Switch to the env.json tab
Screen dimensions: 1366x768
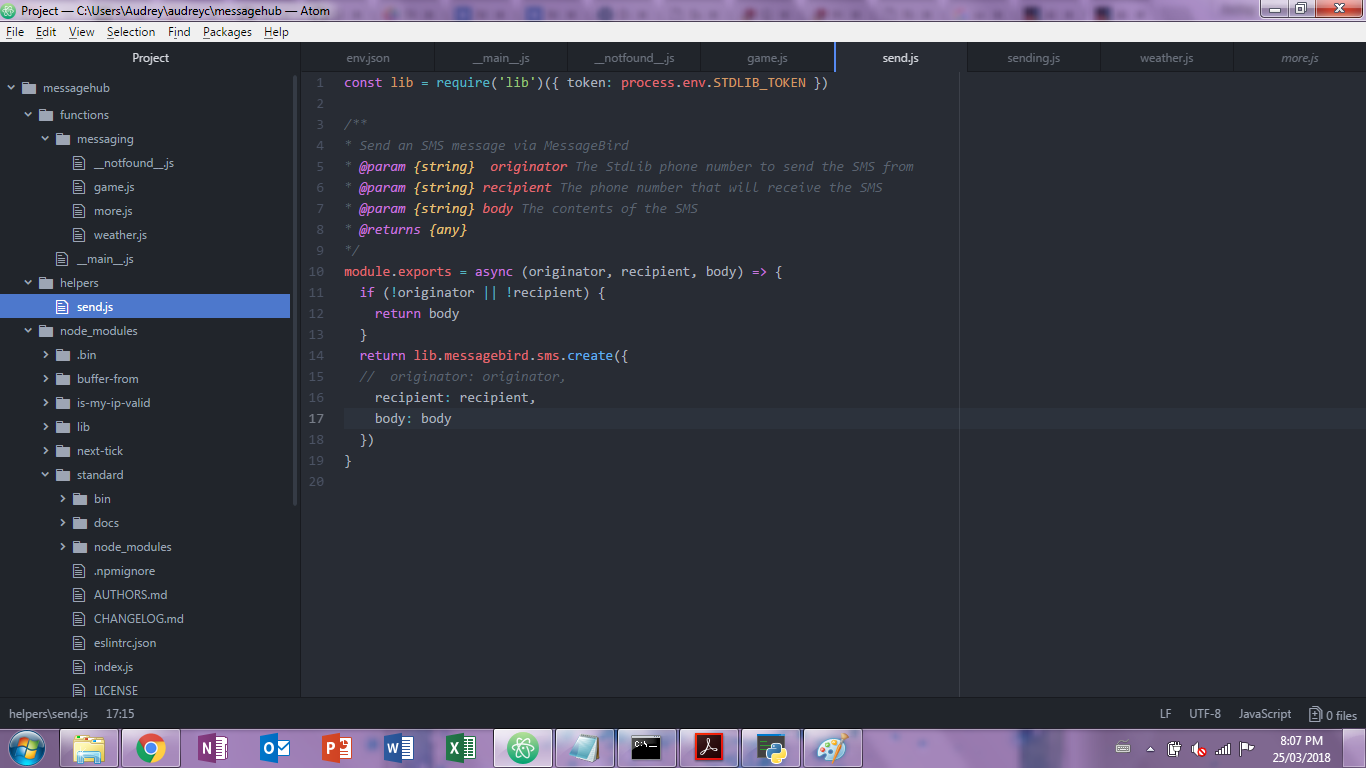click(x=368, y=58)
